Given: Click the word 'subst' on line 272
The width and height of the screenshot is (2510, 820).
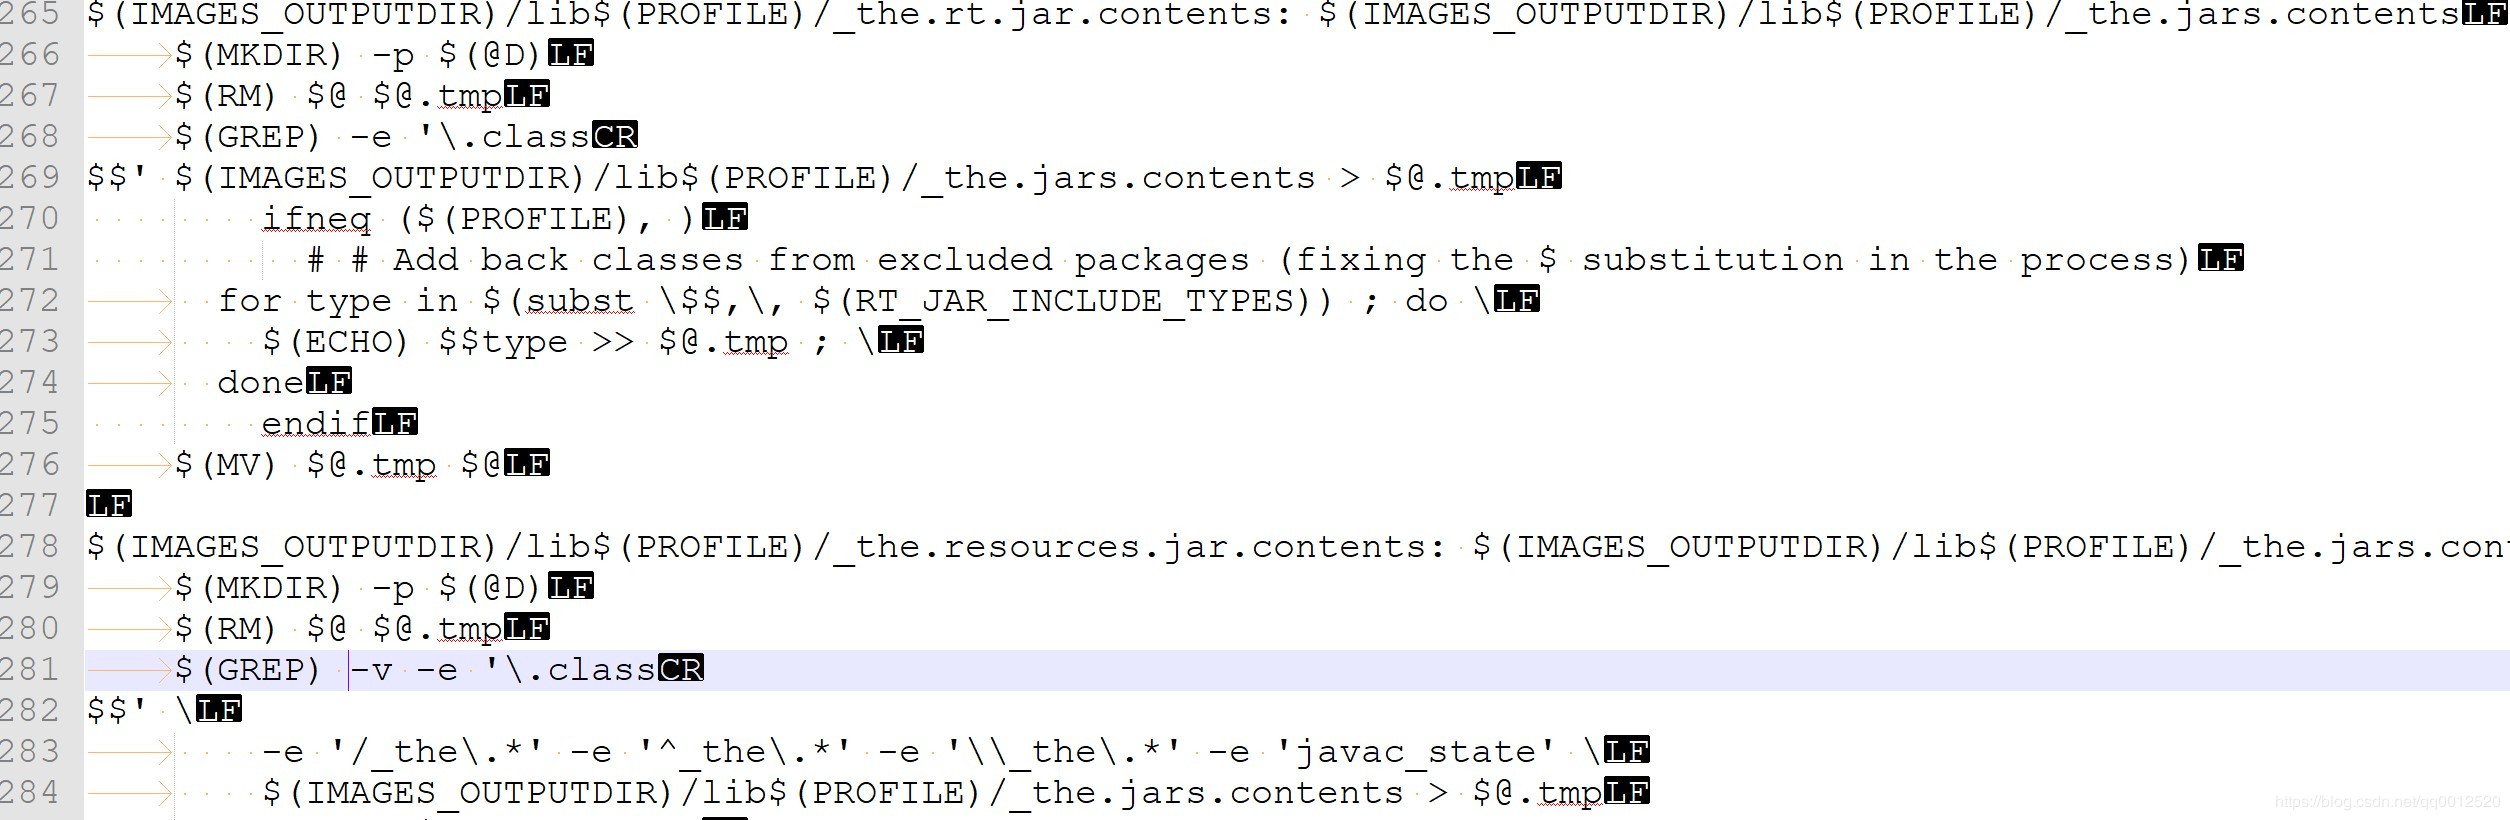Looking at the screenshot, I should click(x=580, y=301).
